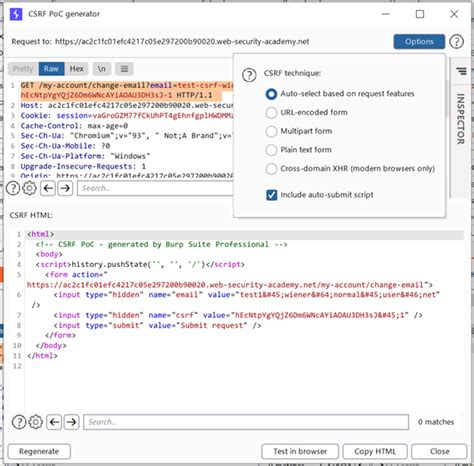Click the Cookie header line in request
Image resolution: width=474 pixels, height=466 pixels.
click(127, 116)
